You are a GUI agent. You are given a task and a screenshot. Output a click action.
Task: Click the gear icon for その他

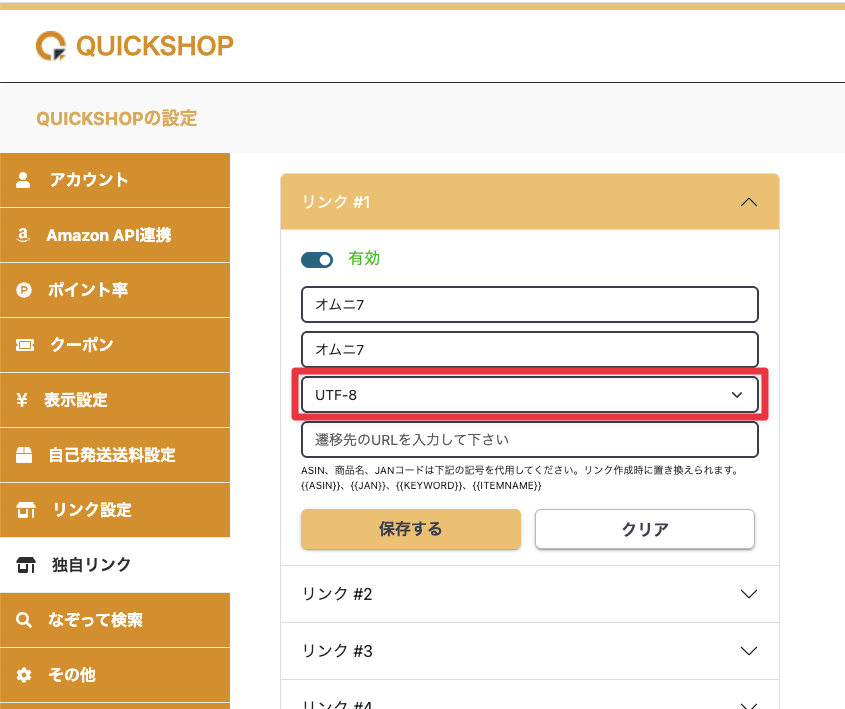24,675
